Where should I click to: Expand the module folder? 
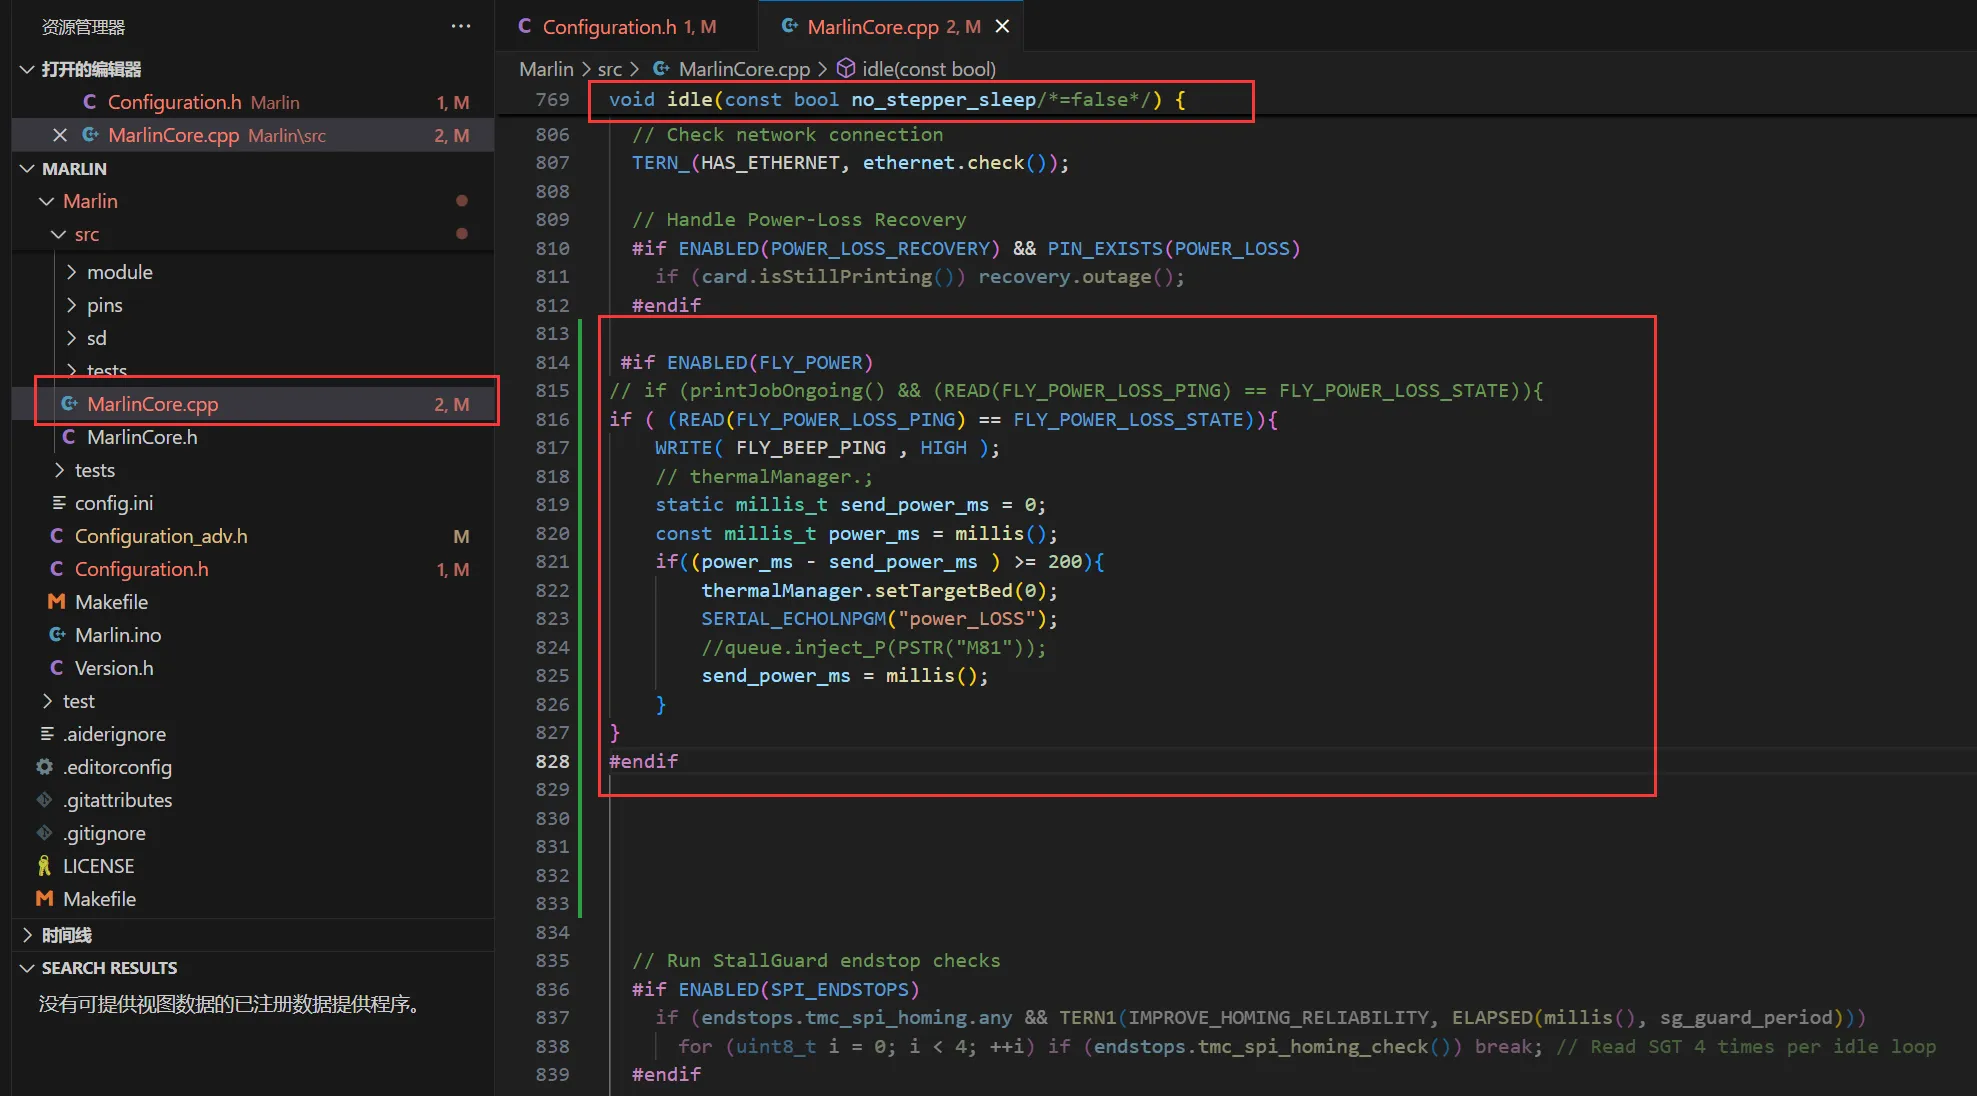[x=71, y=272]
